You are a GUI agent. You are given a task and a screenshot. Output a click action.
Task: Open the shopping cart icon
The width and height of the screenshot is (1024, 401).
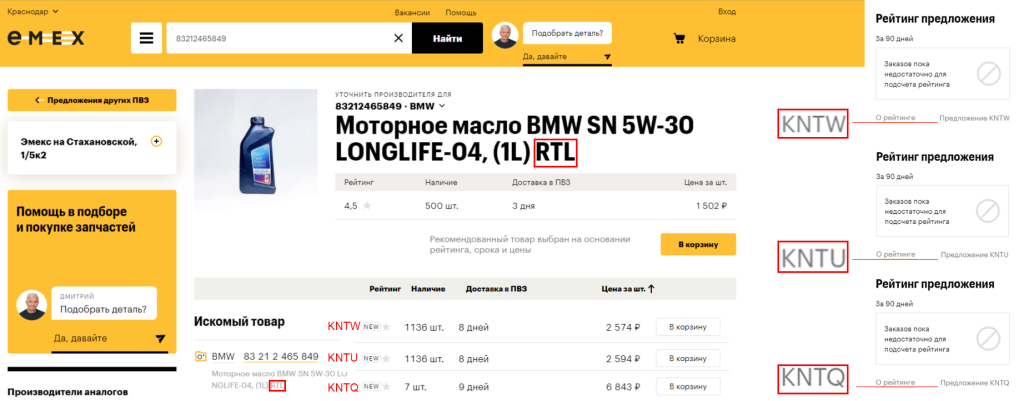679,39
